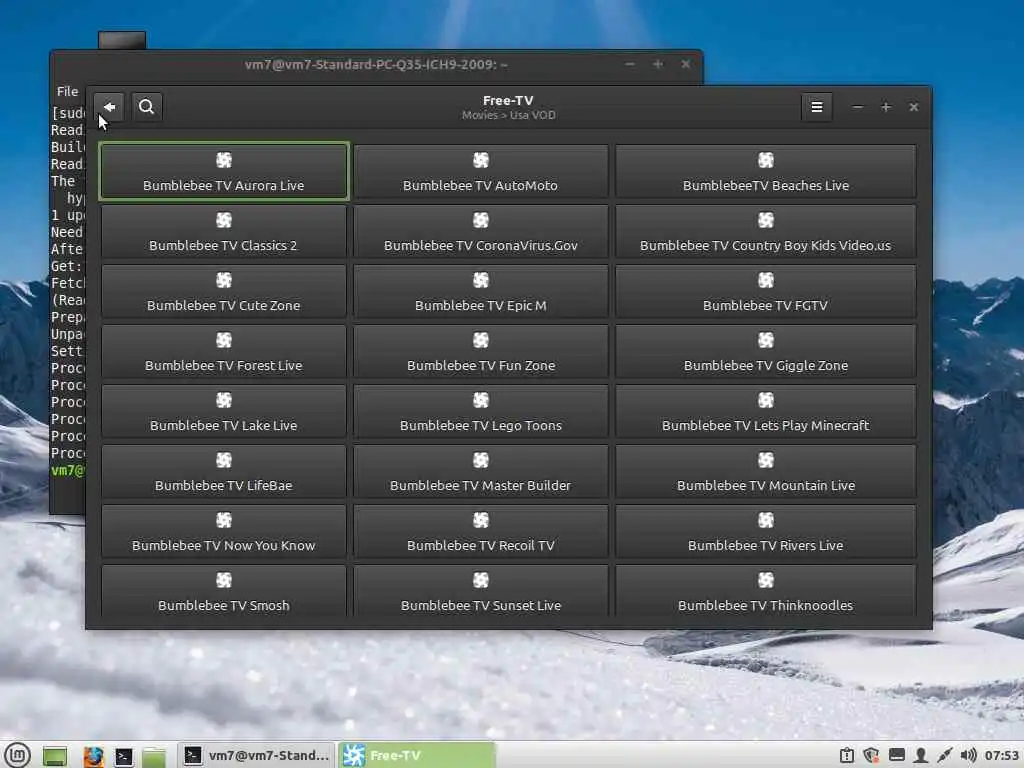Open Bumblebee TV LifeBae channel
Screen dimensions: 1024x768
[x=224, y=472]
